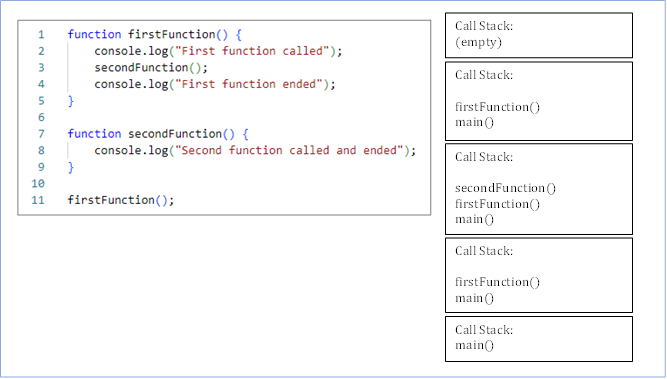Click the 'function firstFunction() {' declaration line

[x=155, y=34]
